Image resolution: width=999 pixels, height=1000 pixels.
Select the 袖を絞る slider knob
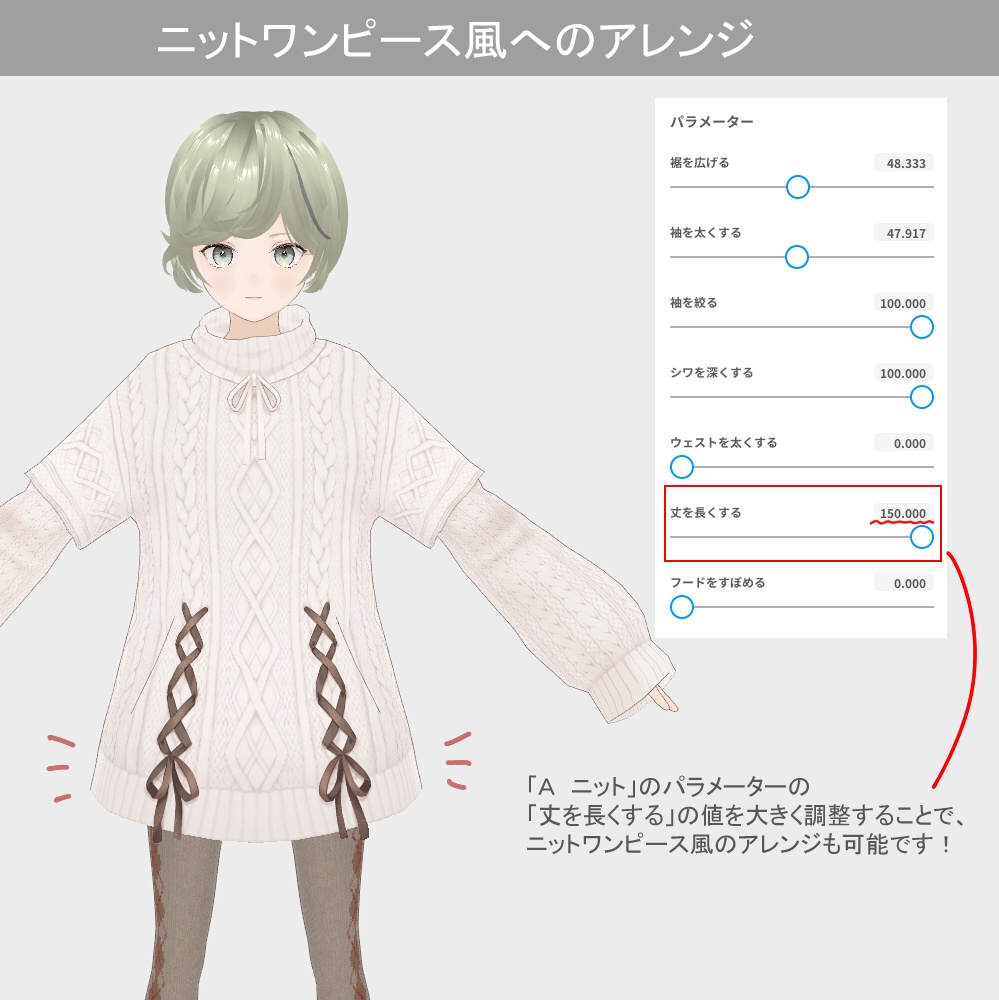coord(920,325)
